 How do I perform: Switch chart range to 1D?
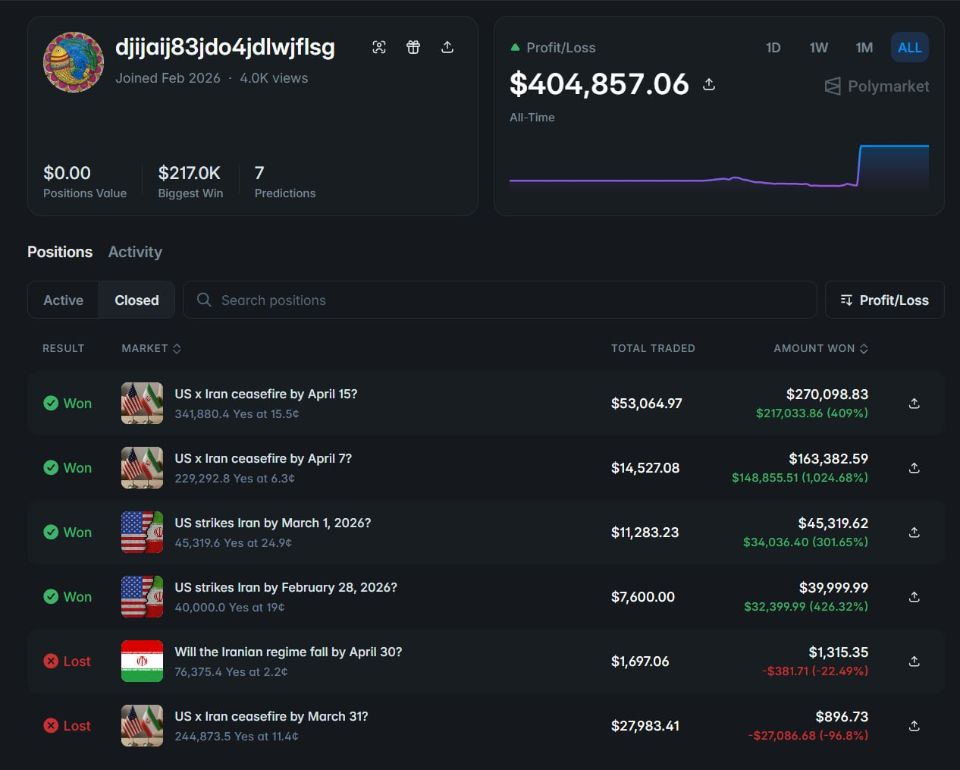(773, 48)
